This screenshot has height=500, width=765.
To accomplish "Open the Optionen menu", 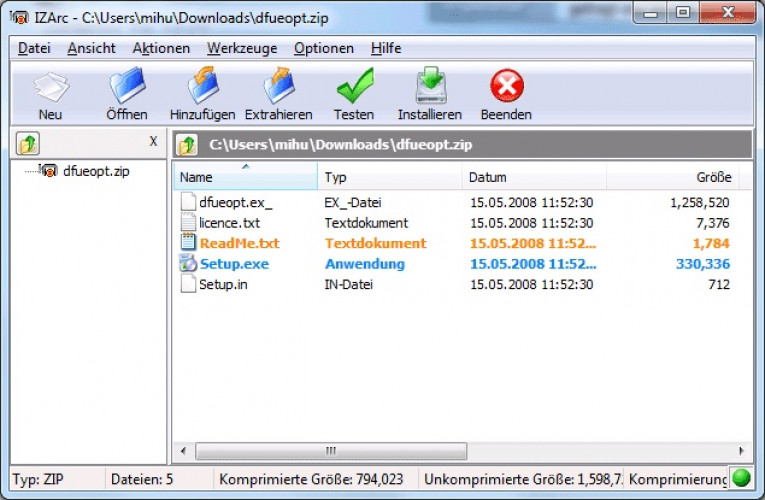I will click(x=323, y=48).
